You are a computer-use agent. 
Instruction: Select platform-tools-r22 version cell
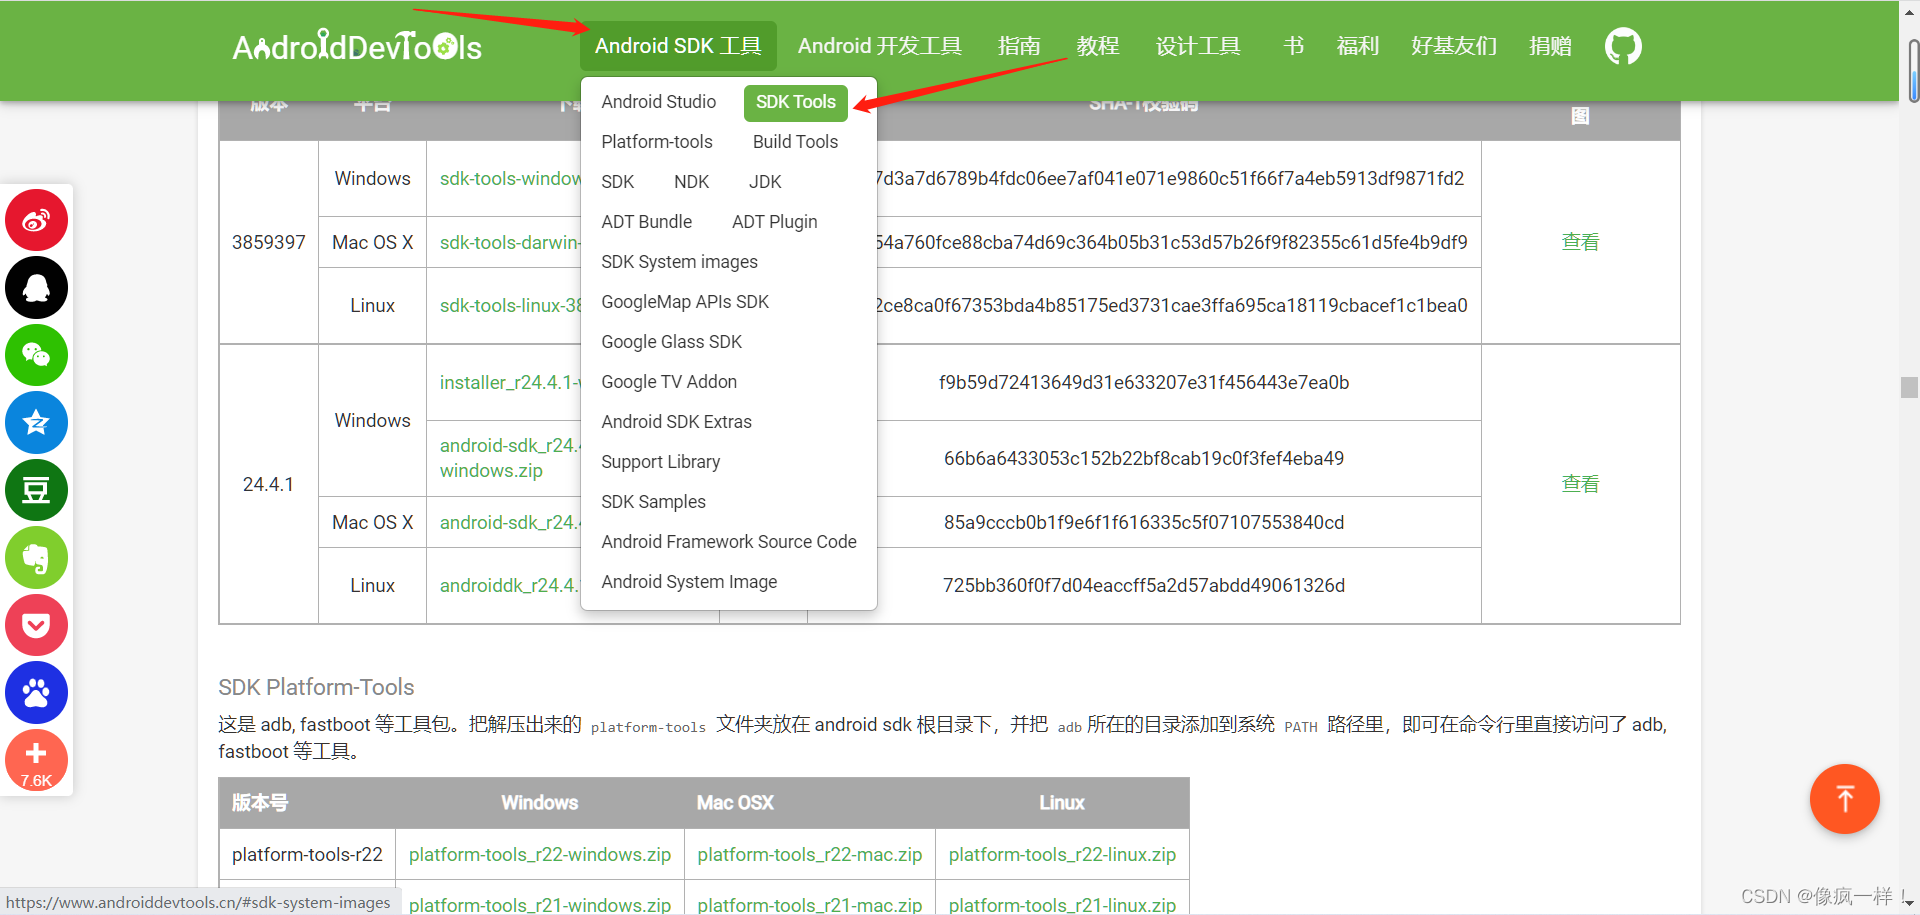pos(307,855)
